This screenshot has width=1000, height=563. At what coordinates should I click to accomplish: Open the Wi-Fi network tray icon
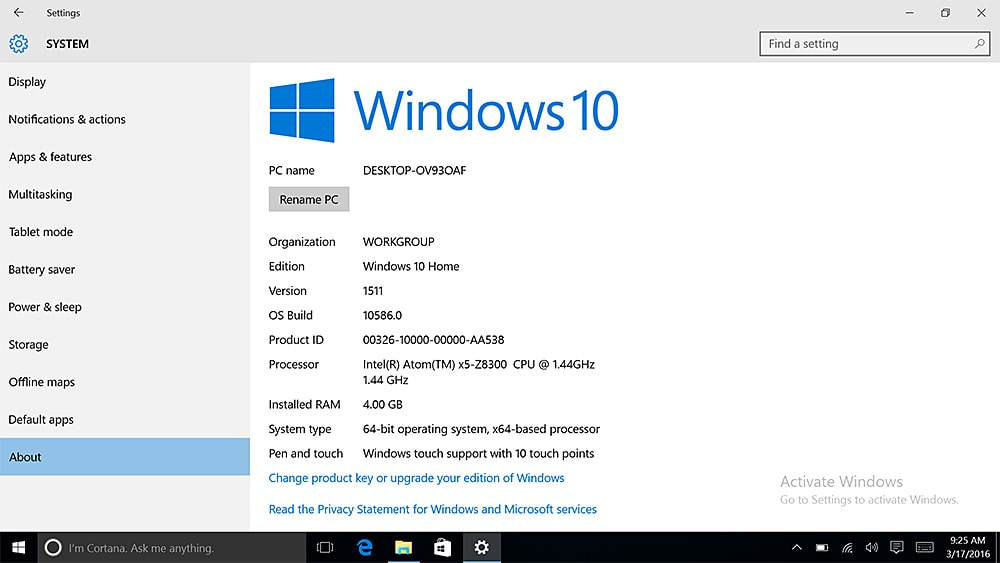(x=847, y=547)
